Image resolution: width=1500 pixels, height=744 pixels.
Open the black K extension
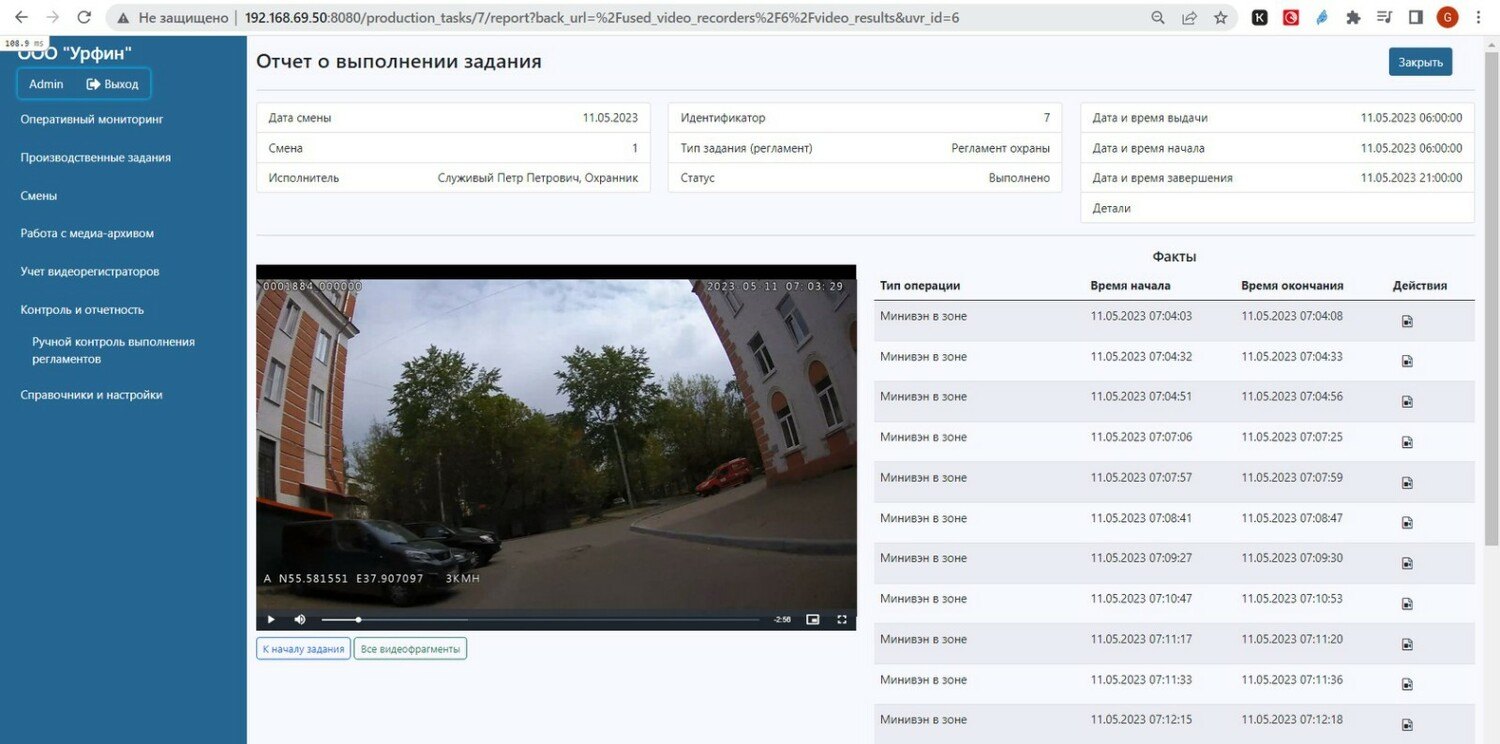tap(1260, 17)
